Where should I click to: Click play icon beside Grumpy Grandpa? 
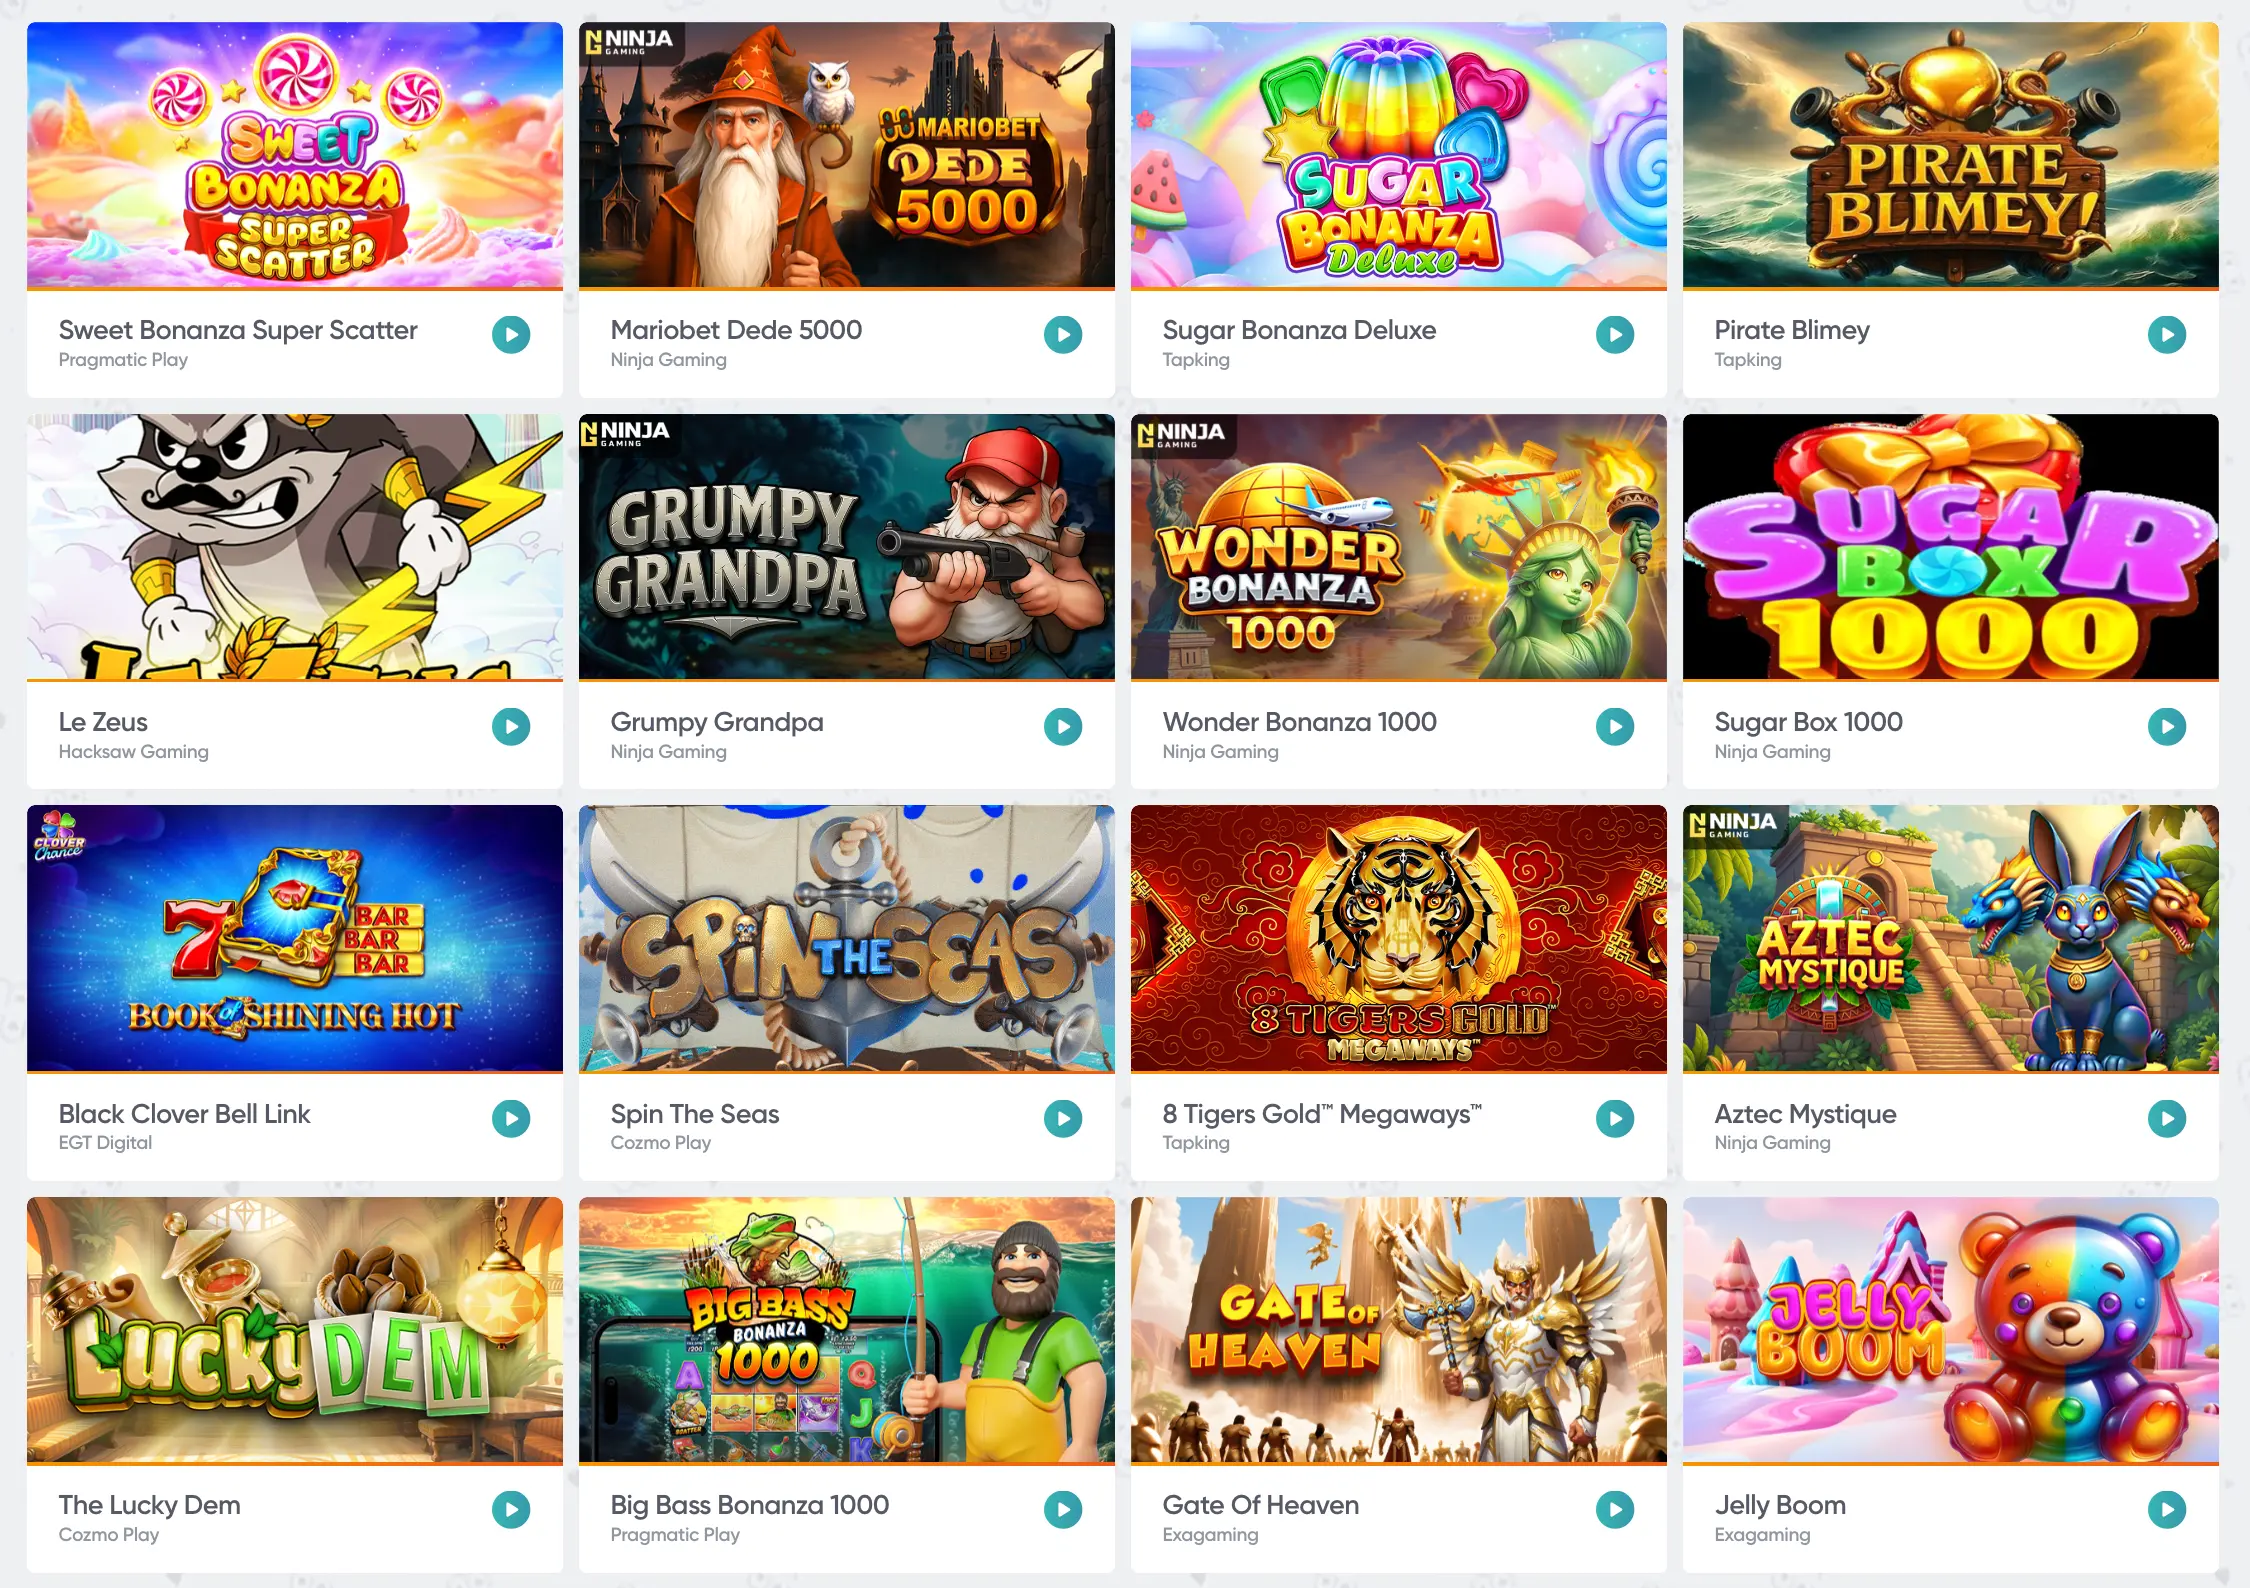[1063, 726]
